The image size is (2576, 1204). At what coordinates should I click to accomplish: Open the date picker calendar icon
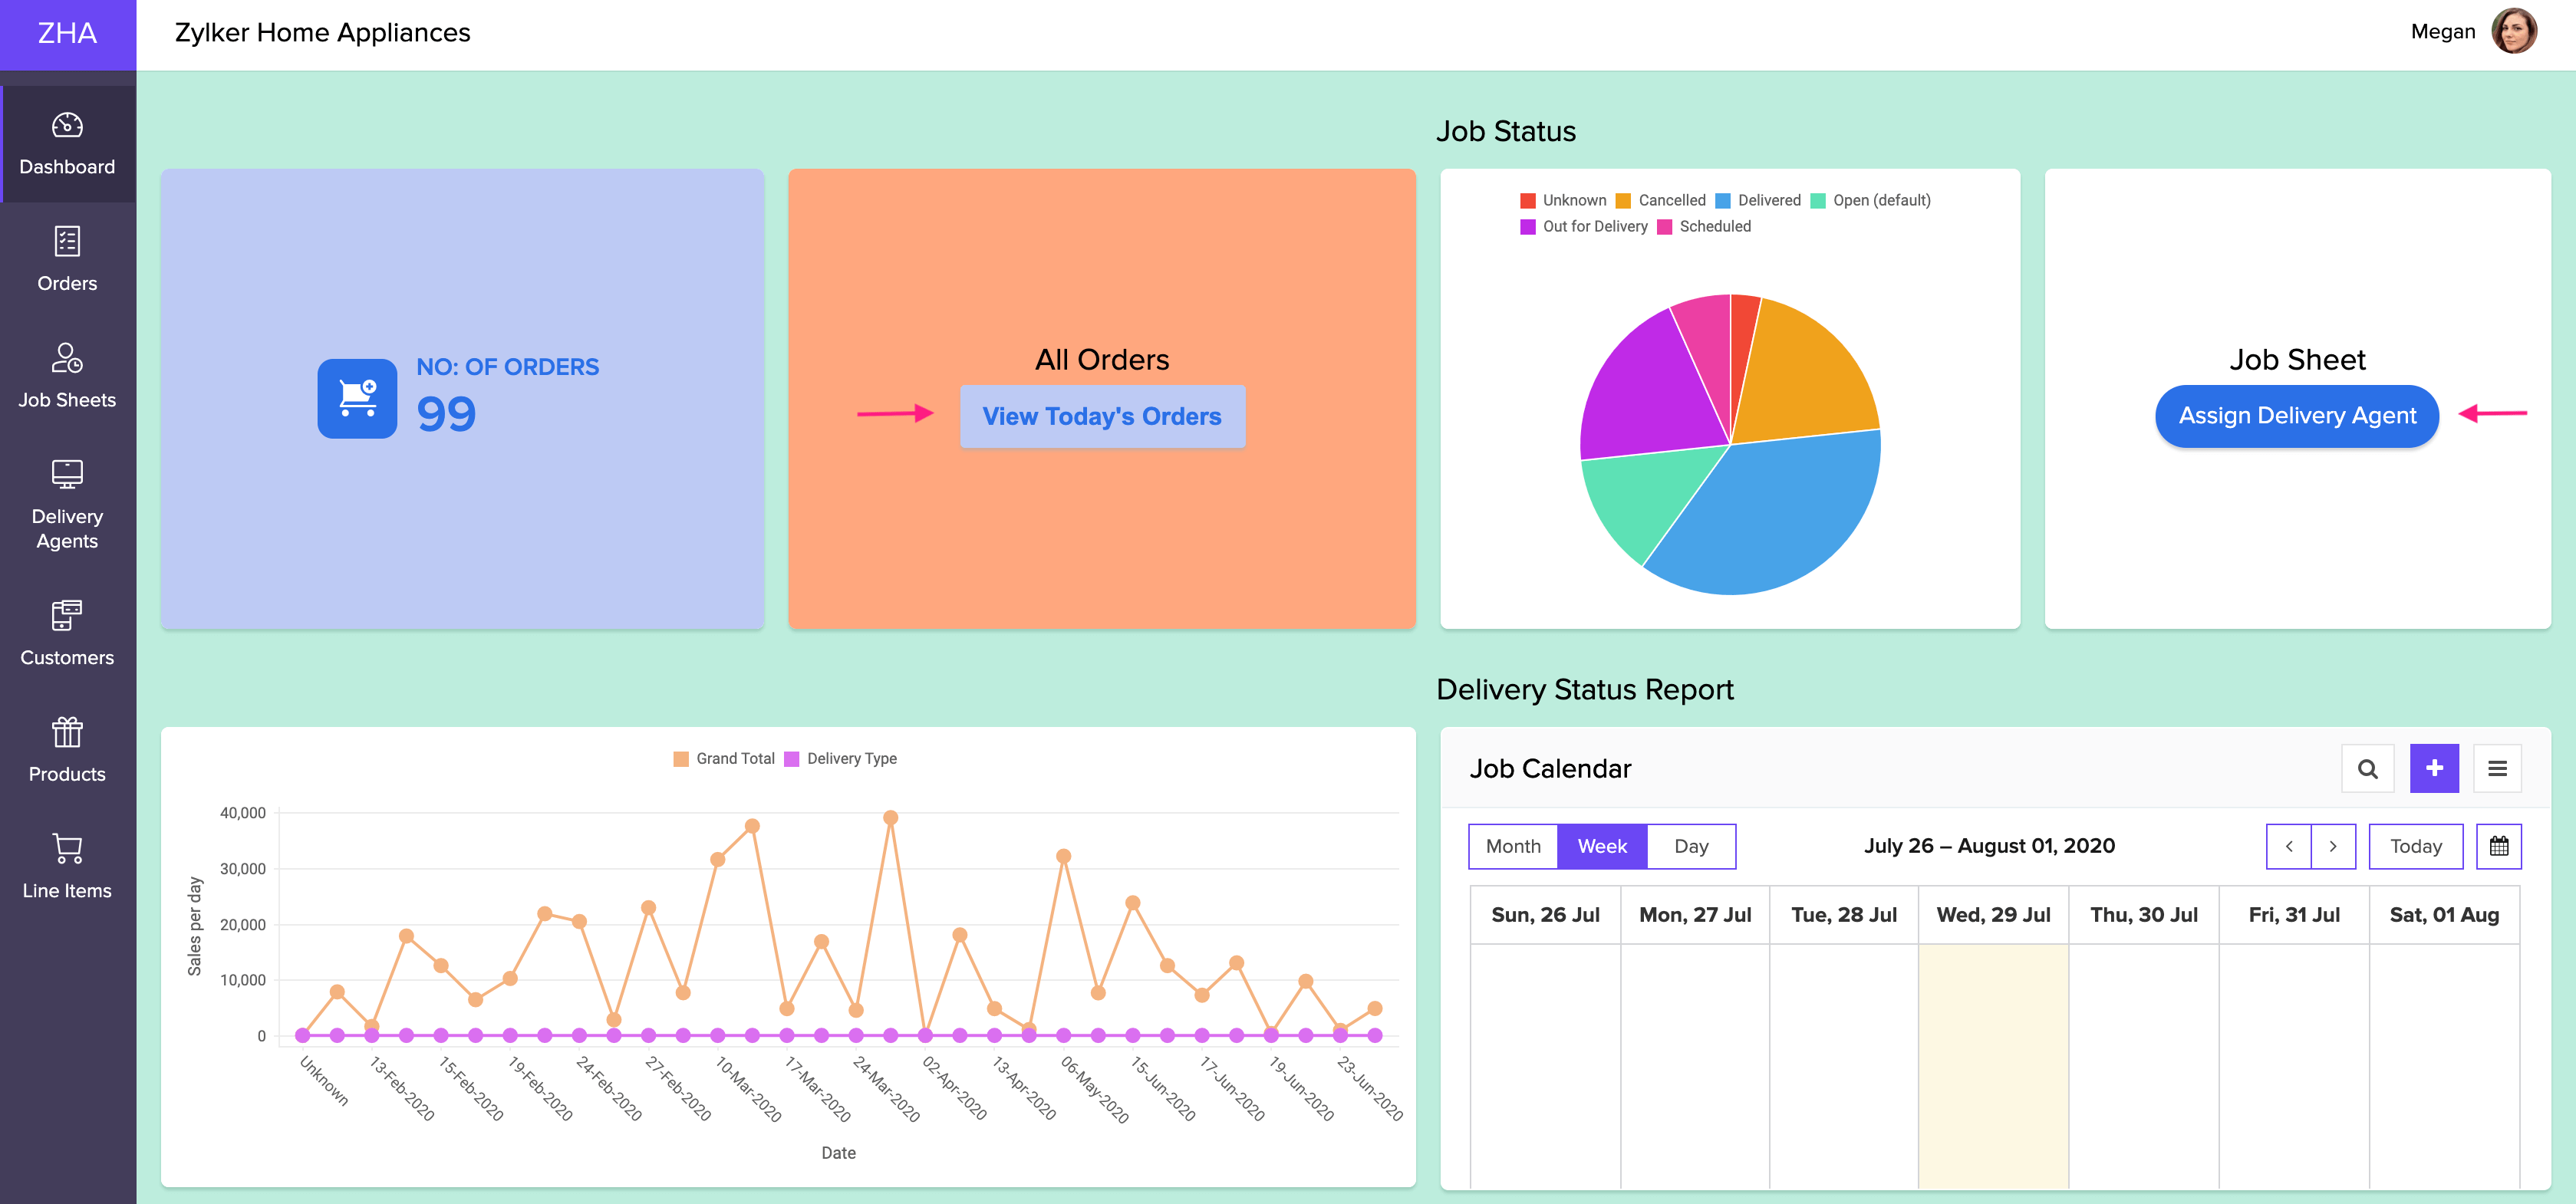click(x=2498, y=846)
